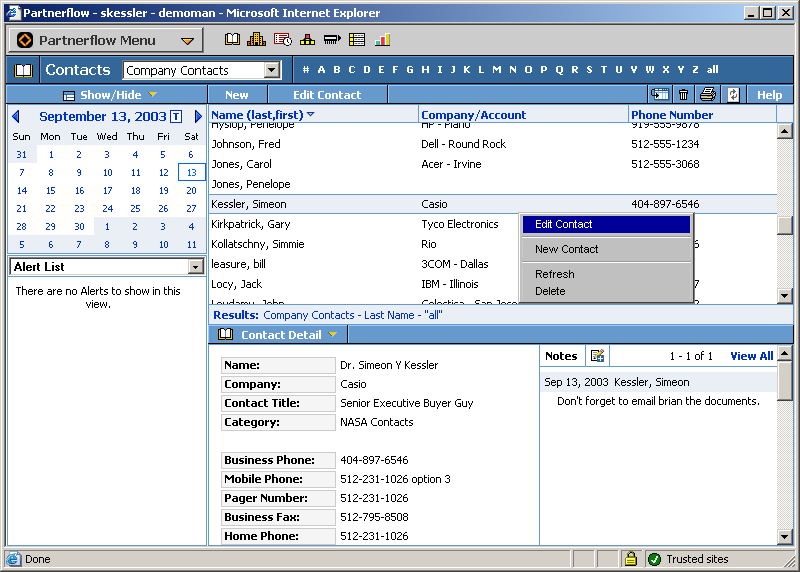Open the Alert List dropdown arrow

(x=195, y=267)
